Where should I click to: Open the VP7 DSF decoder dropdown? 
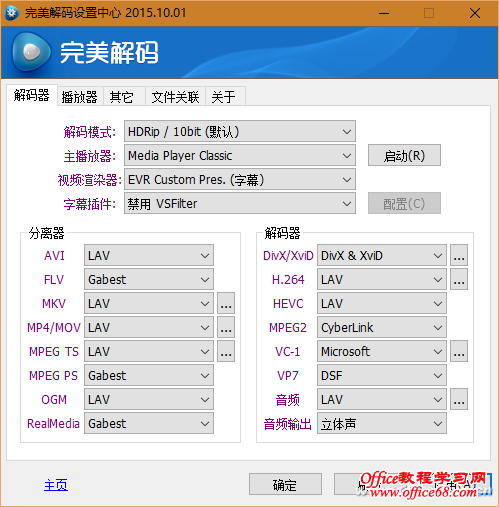tap(382, 375)
